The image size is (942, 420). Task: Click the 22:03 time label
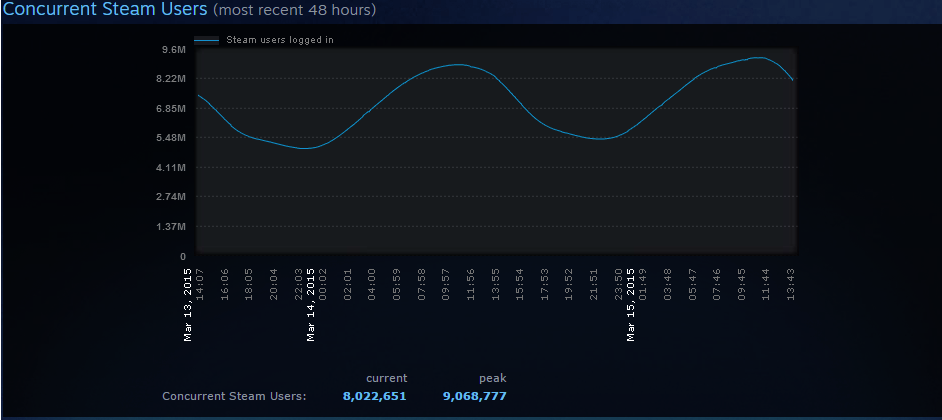299,284
